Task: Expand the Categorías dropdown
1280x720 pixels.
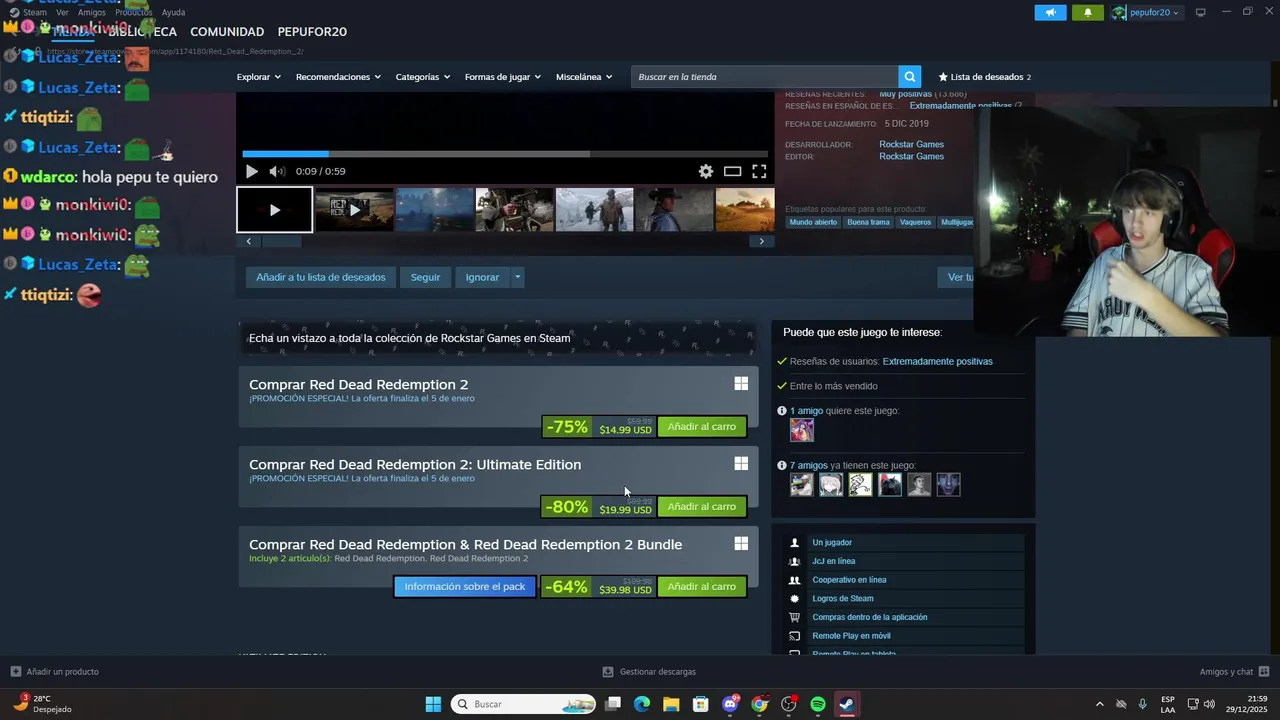Action: point(422,77)
